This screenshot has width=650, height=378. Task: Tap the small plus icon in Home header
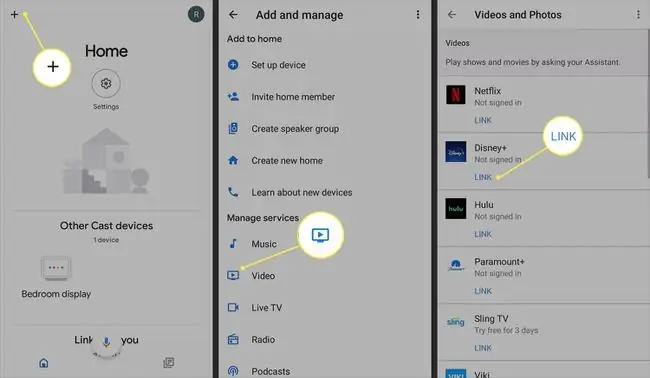15,15
